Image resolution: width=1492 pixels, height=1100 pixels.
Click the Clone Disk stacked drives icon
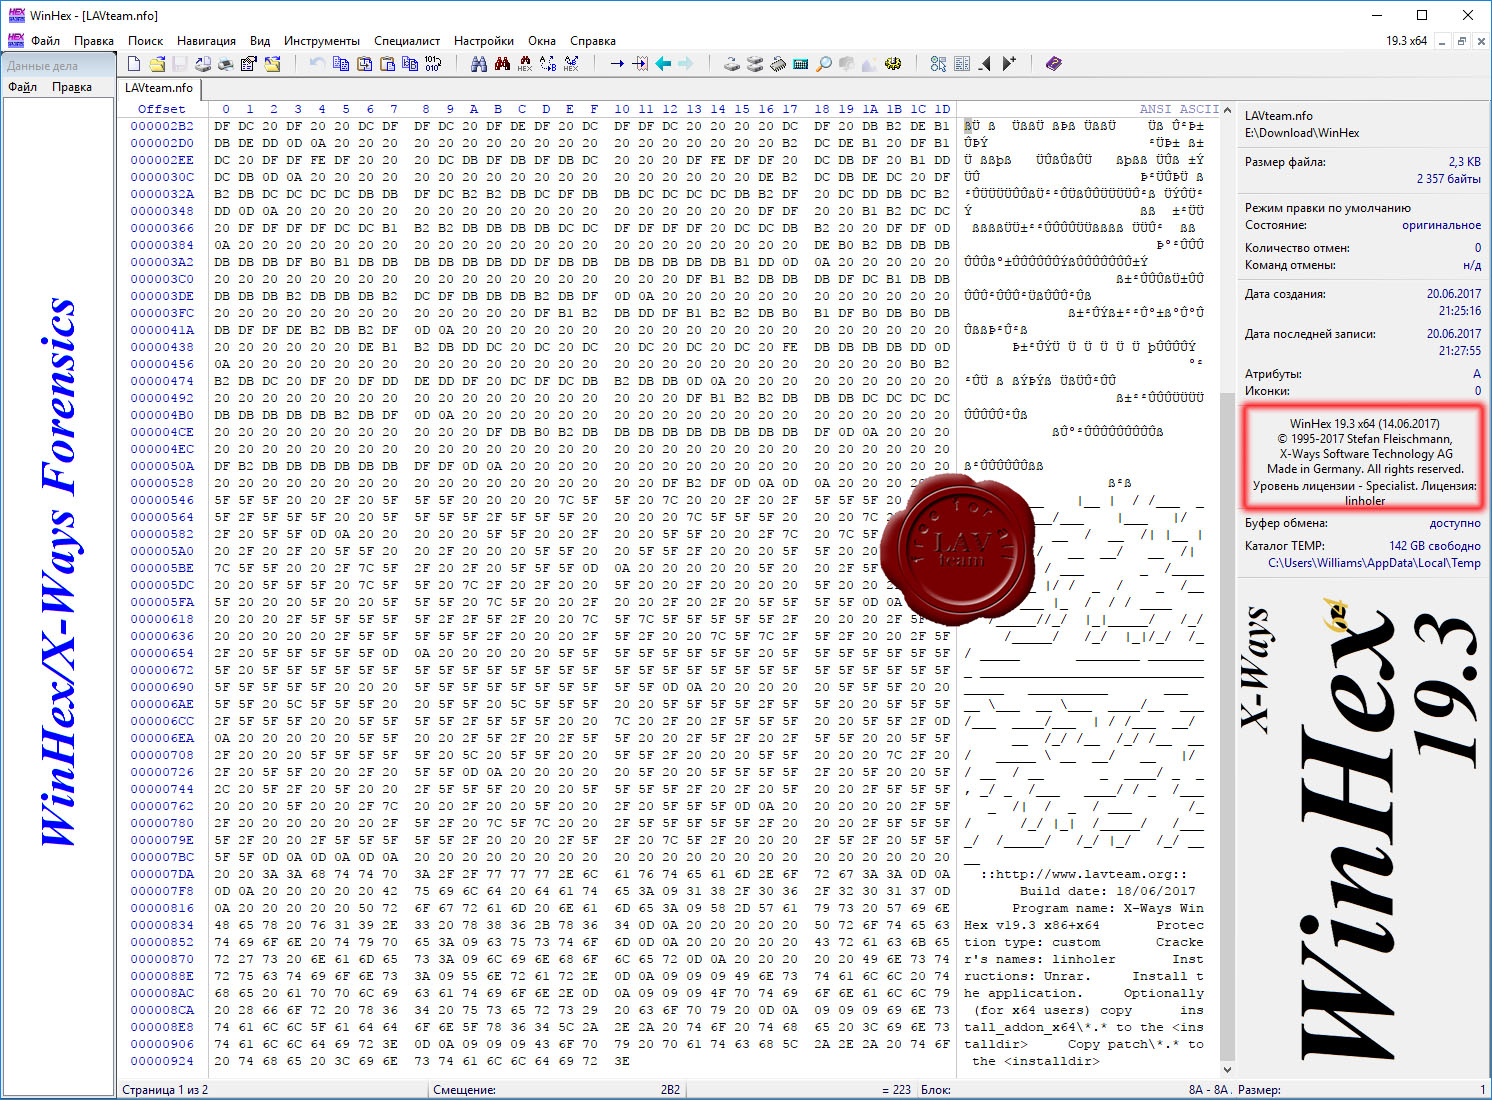tap(755, 64)
